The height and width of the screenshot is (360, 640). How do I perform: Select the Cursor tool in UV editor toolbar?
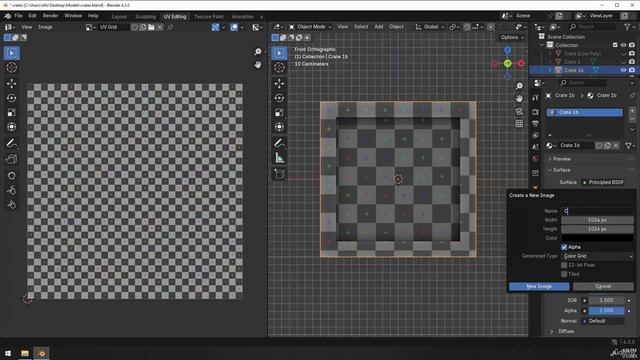tap(11, 68)
